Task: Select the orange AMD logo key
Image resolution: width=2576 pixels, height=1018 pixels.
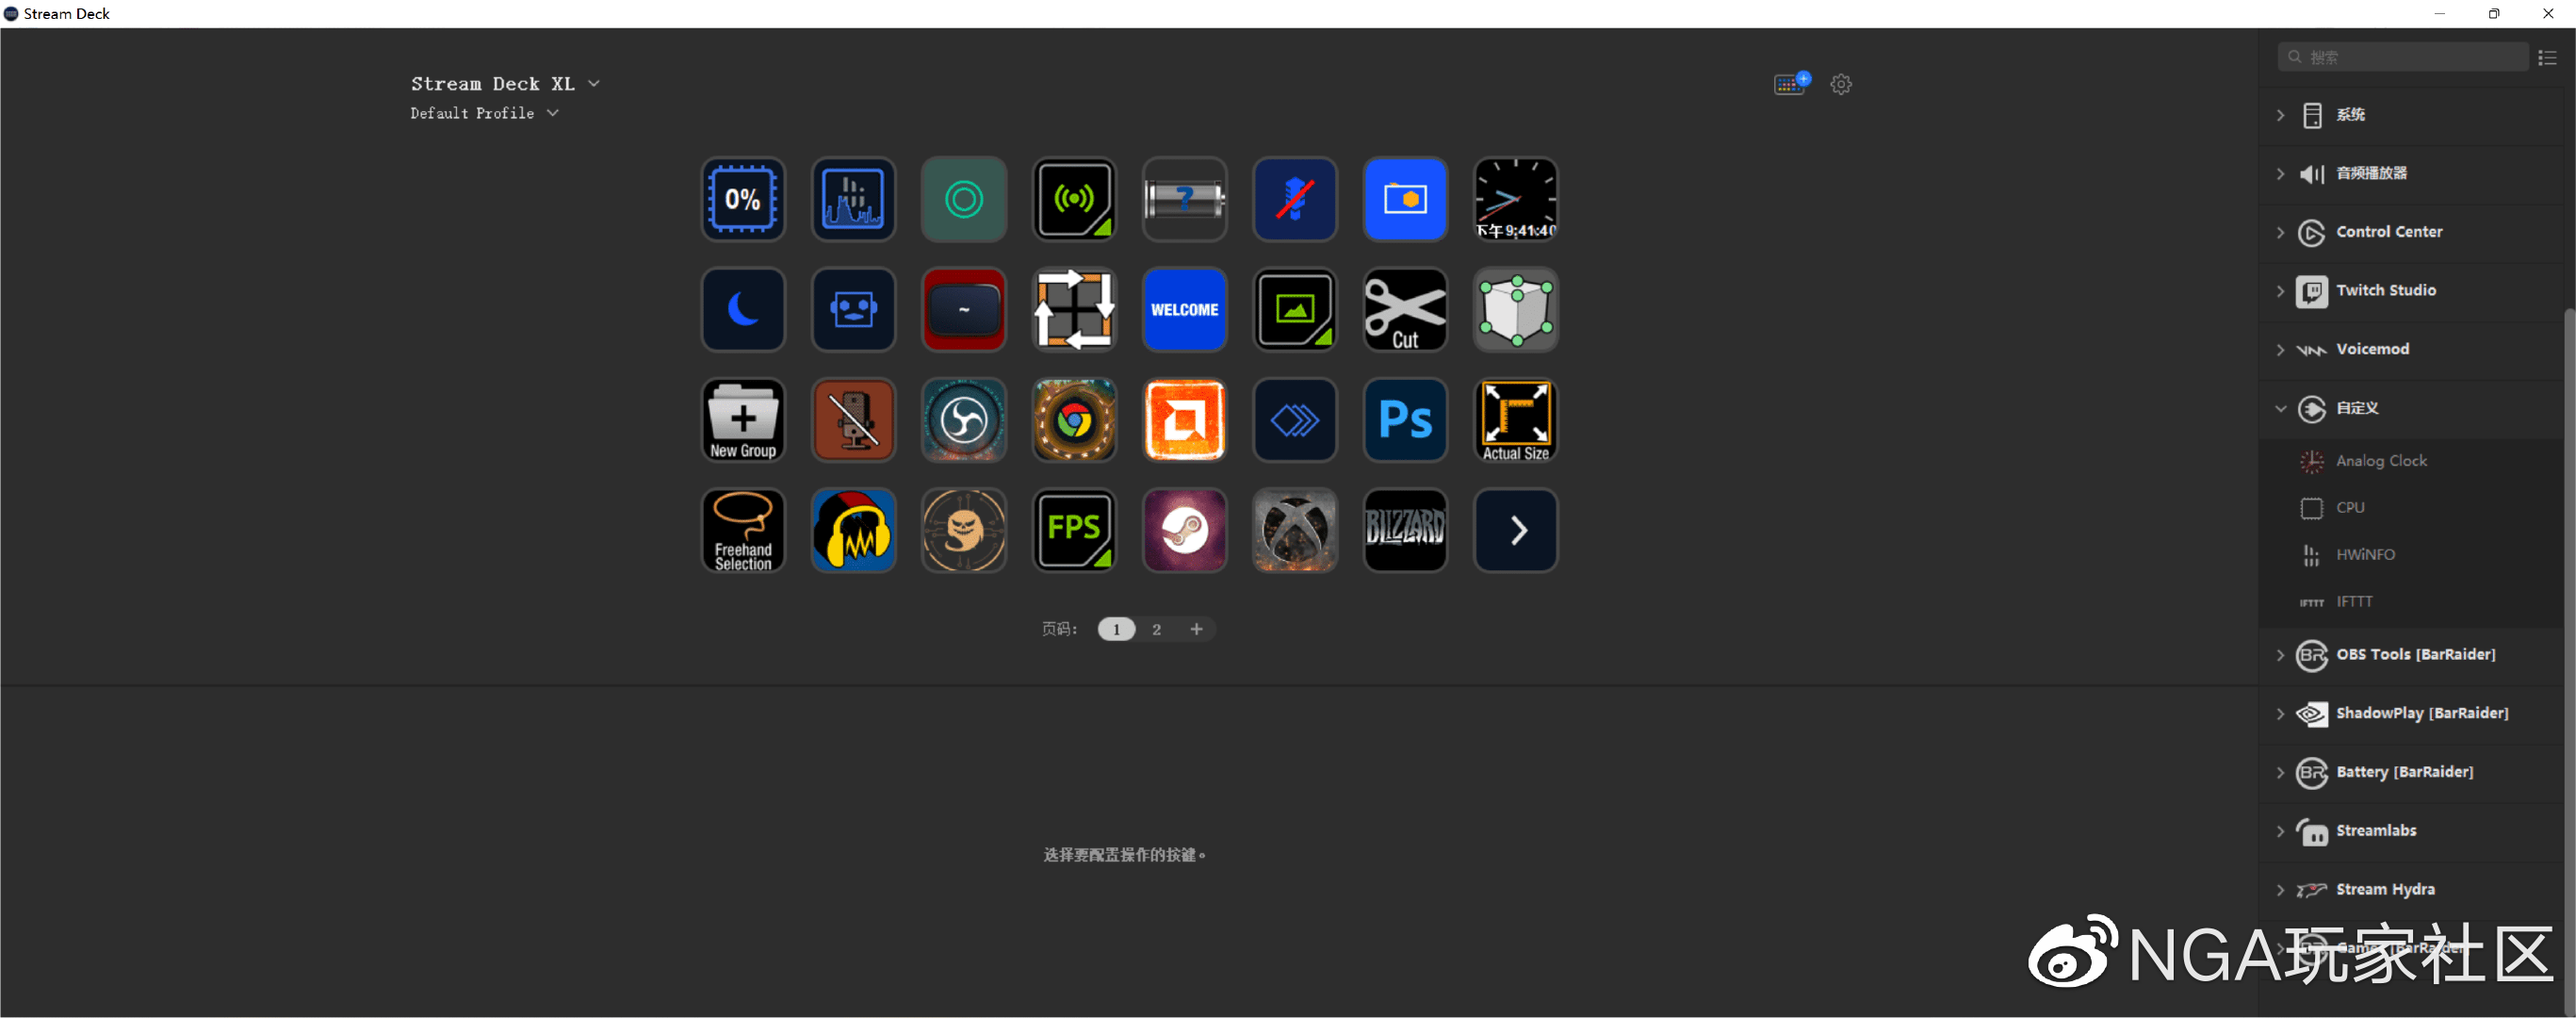Action: tap(1184, 420)
